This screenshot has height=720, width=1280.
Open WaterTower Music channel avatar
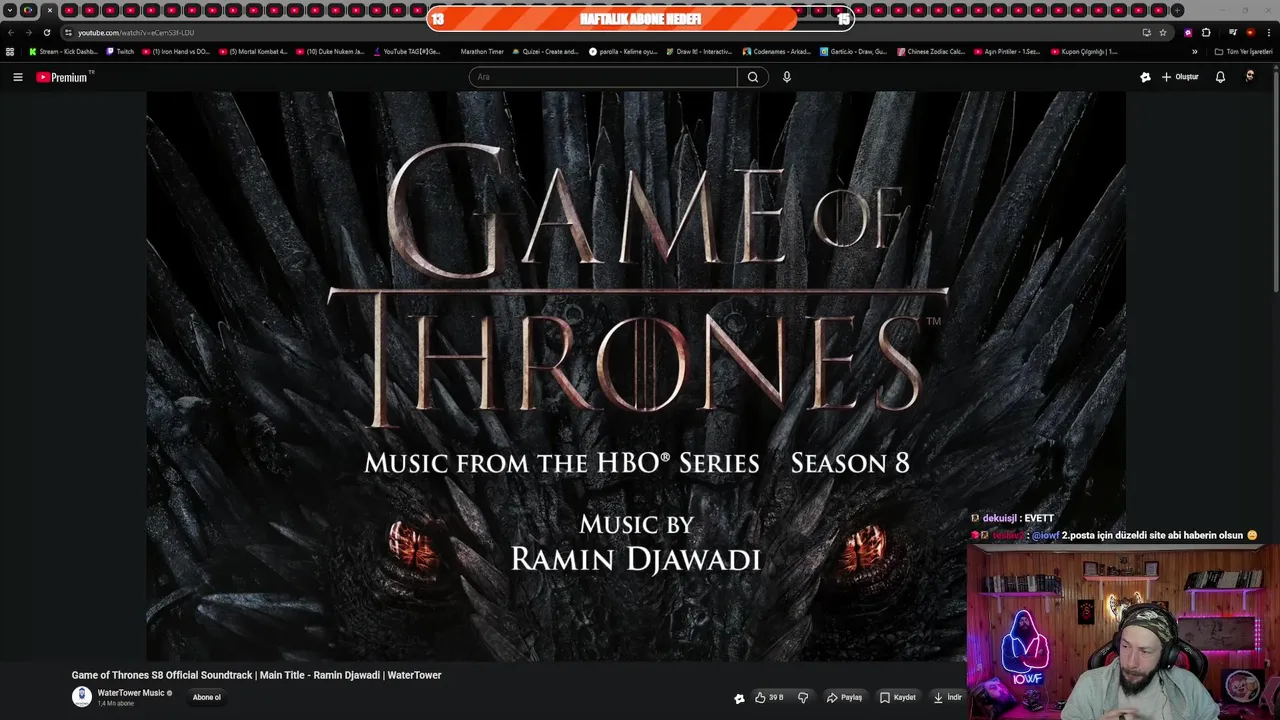click(82, 697)
